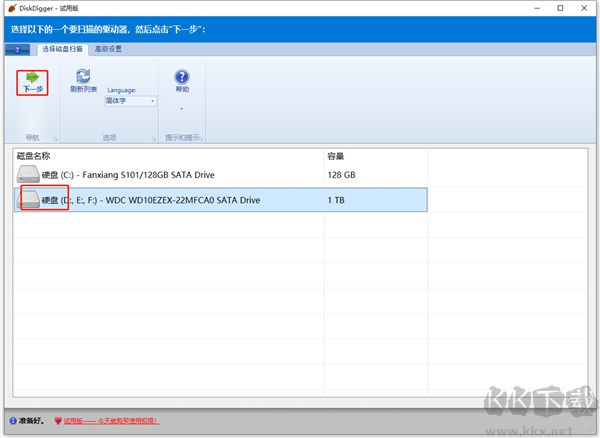Open the 导航 group dialog launcher
Image resolution: width=600 pixels, height=438 pixels.
[55, 138]
